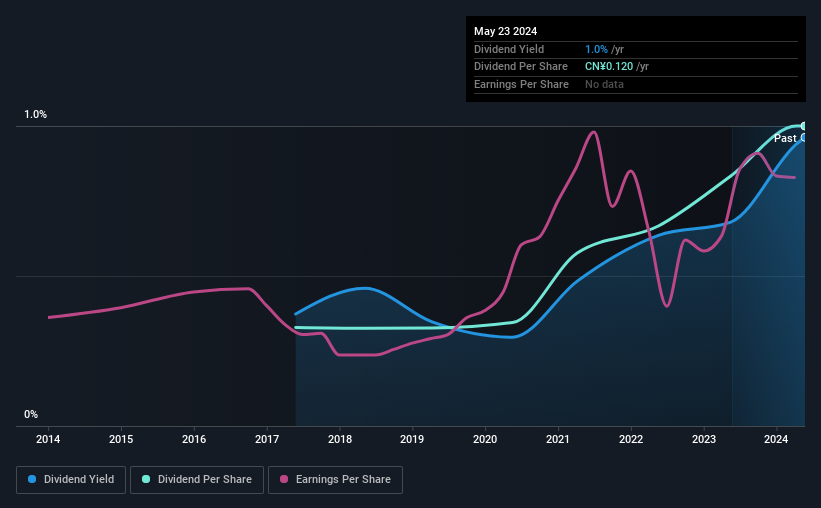Click the 1.0% y-axis label
Screen dimensions: 821x508
pyautogui.click(x=36, y=115)
